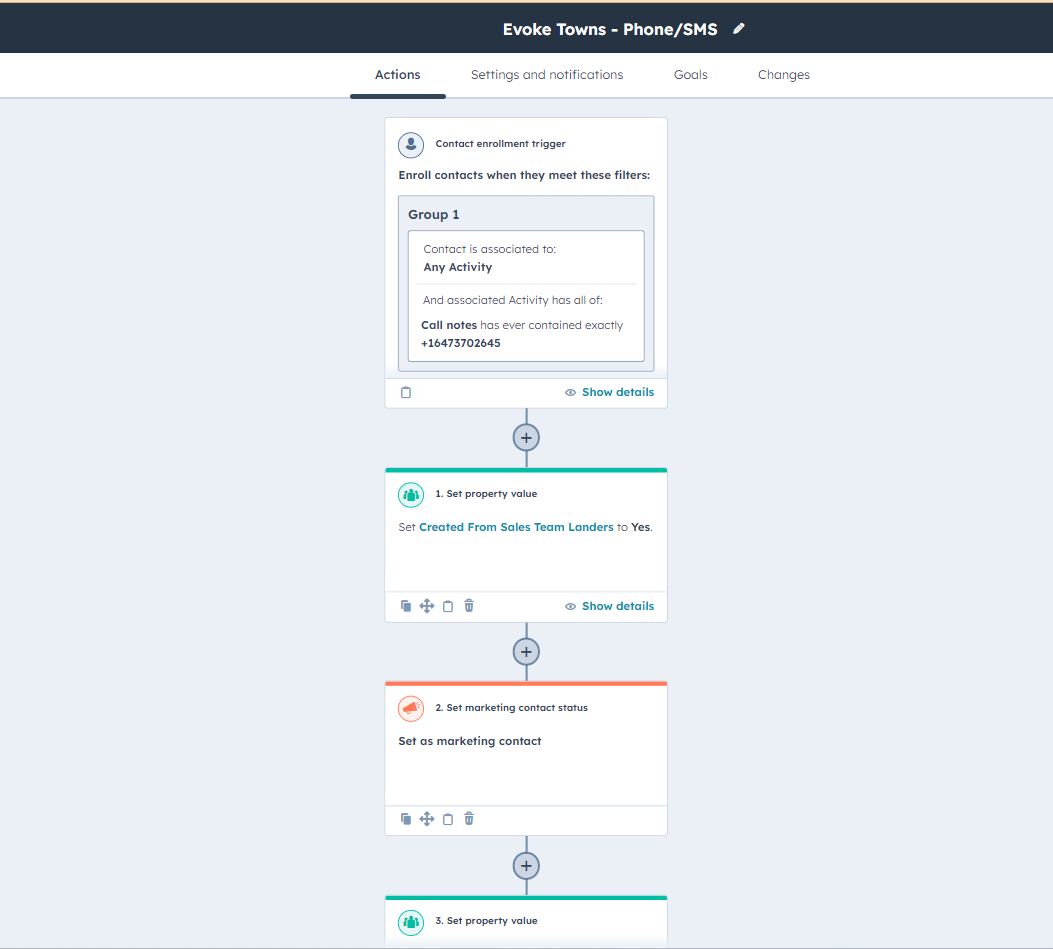This screenshot has width=1053, height=949.
Task: Show details of the enrollment trigger
Action: click(x=610, y=393)
